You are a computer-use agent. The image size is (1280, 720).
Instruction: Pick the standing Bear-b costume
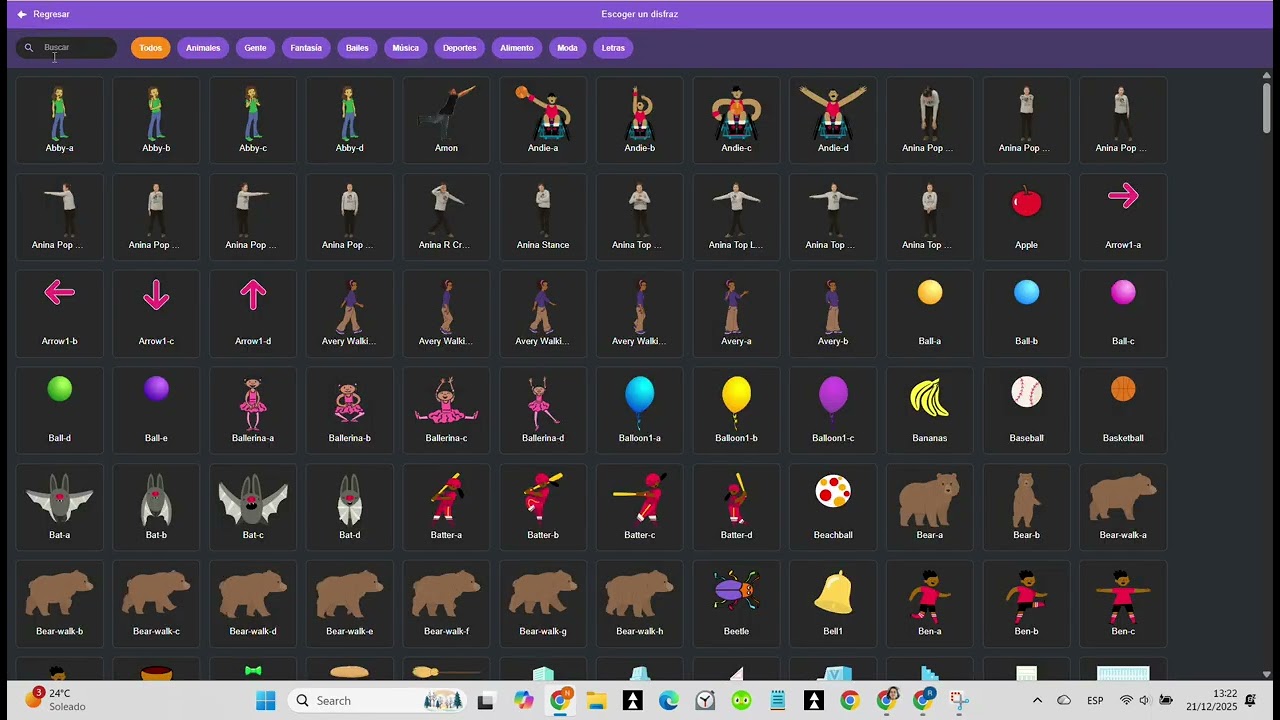point(1026,507)
